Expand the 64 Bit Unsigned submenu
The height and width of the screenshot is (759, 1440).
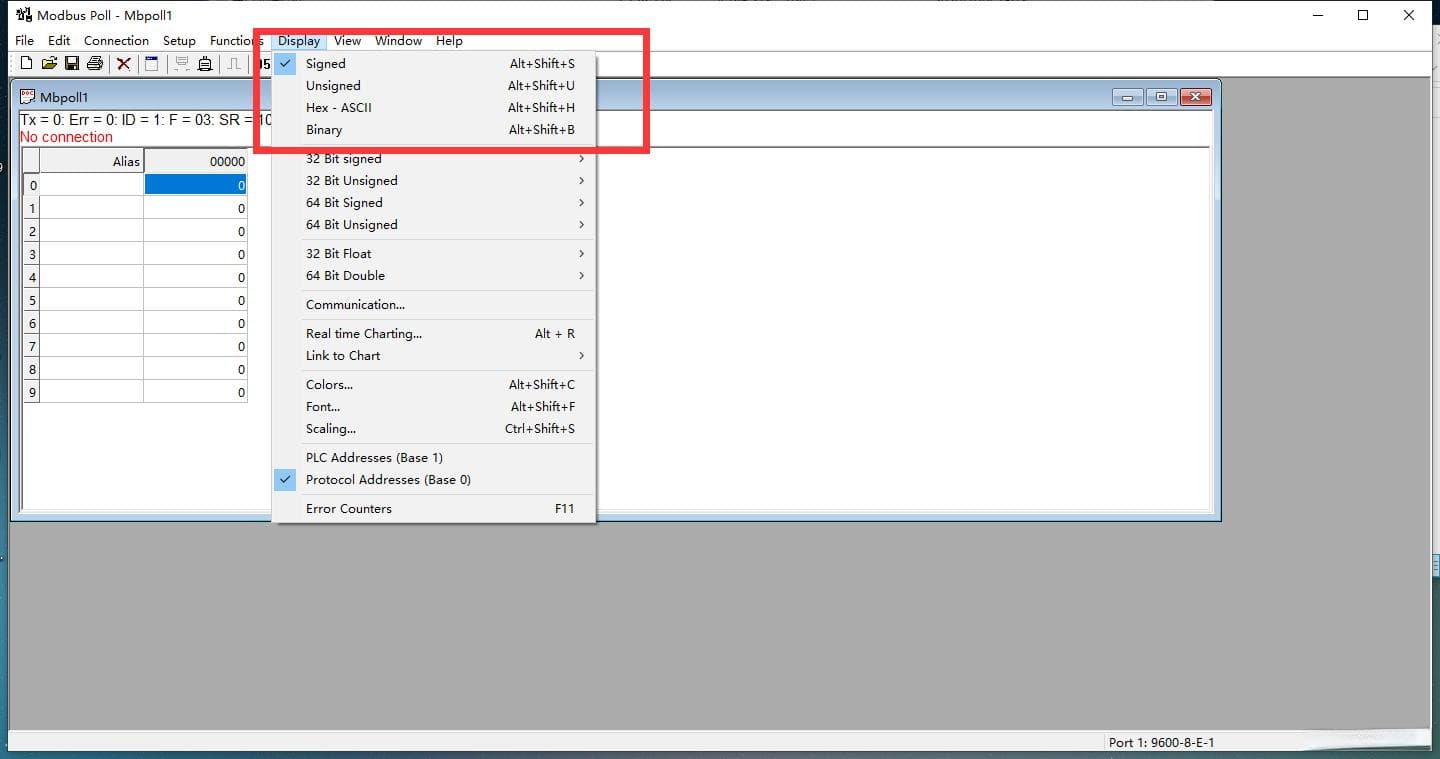434,225
